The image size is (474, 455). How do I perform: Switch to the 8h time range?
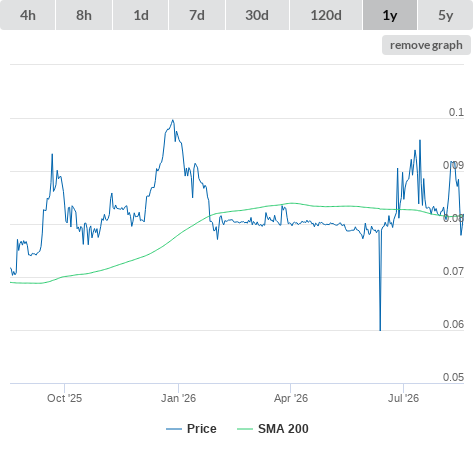(84, 15)
